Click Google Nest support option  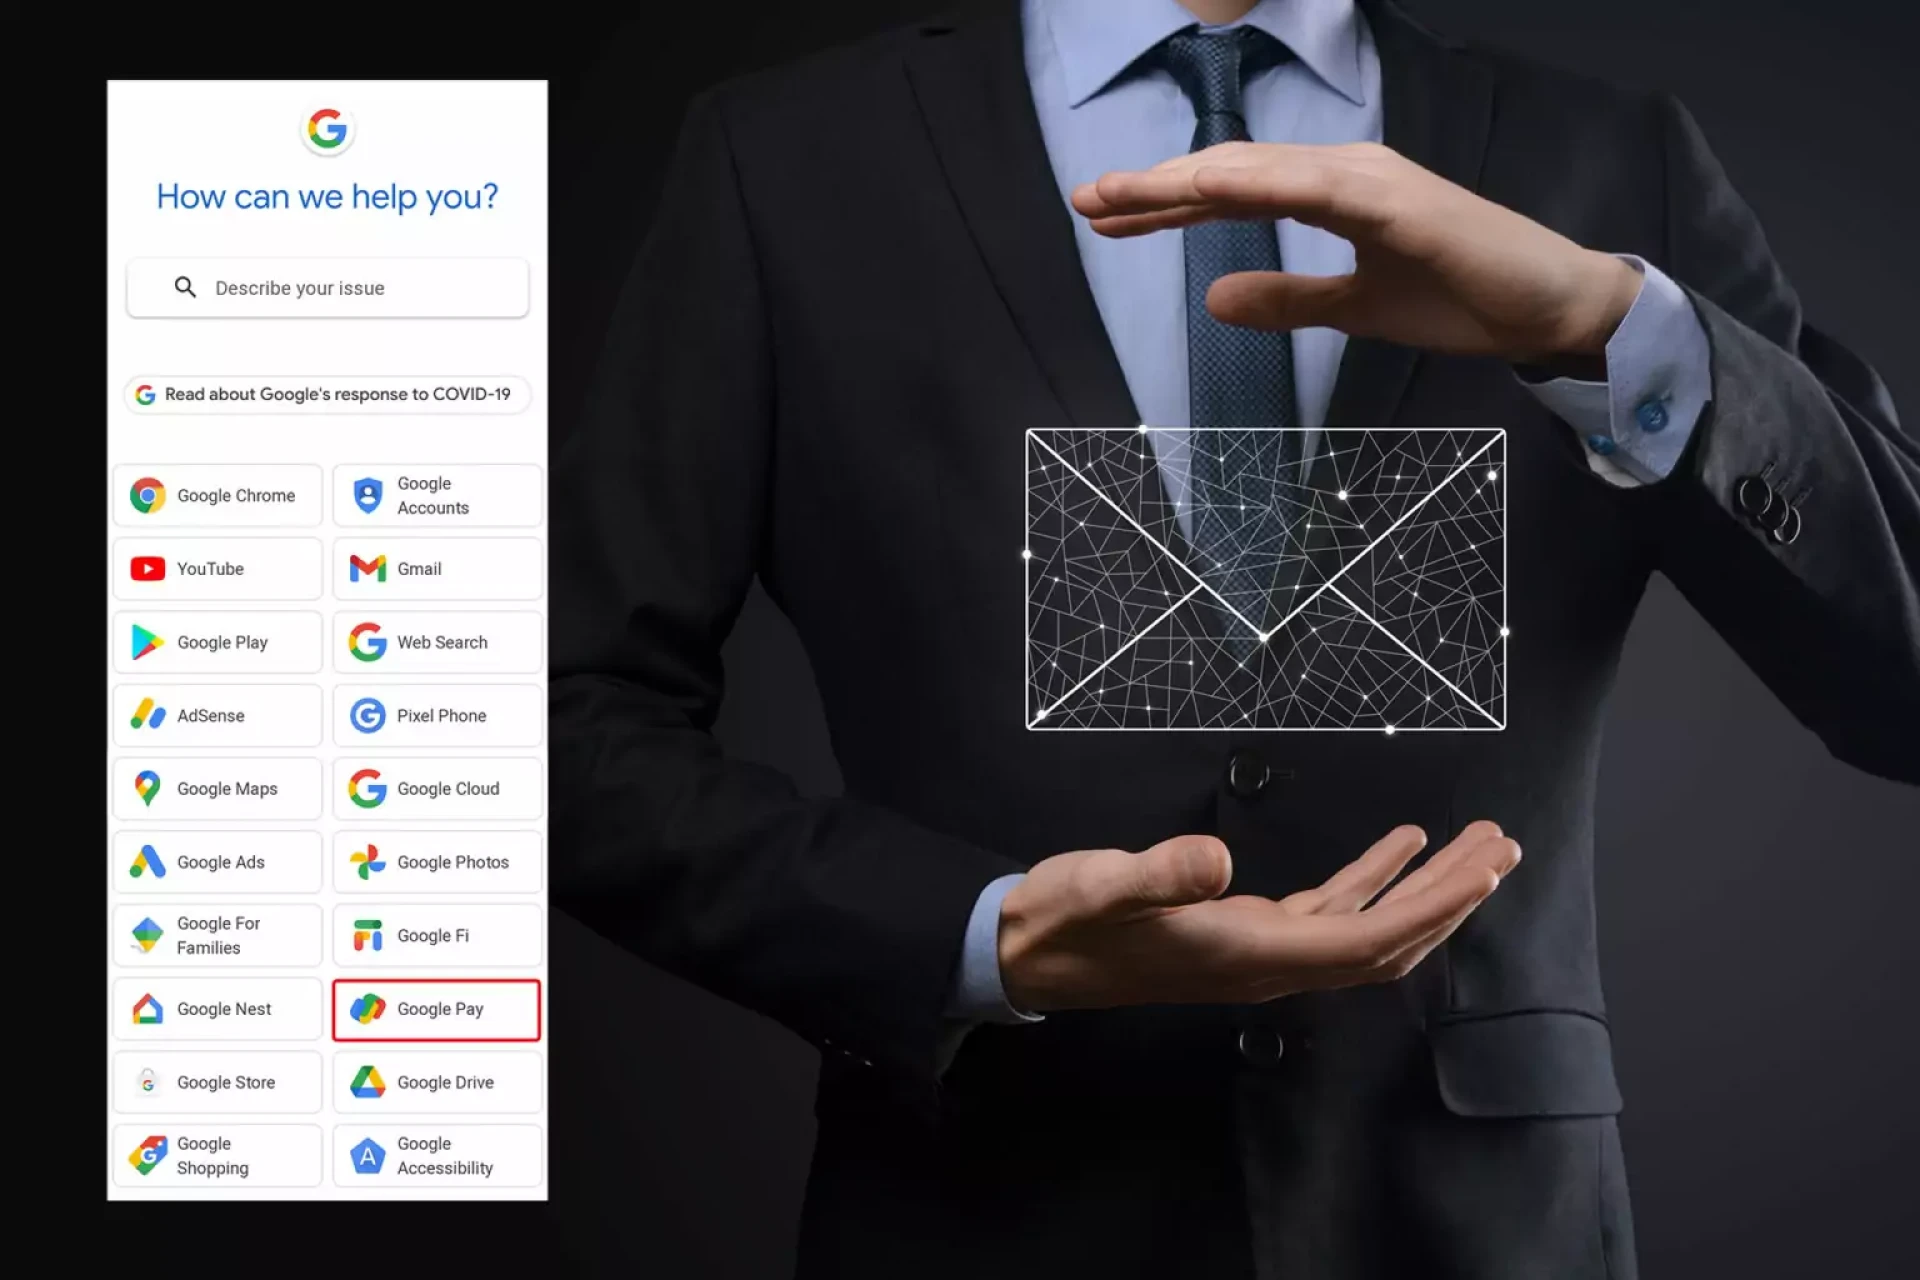[x=219, y=1007]
